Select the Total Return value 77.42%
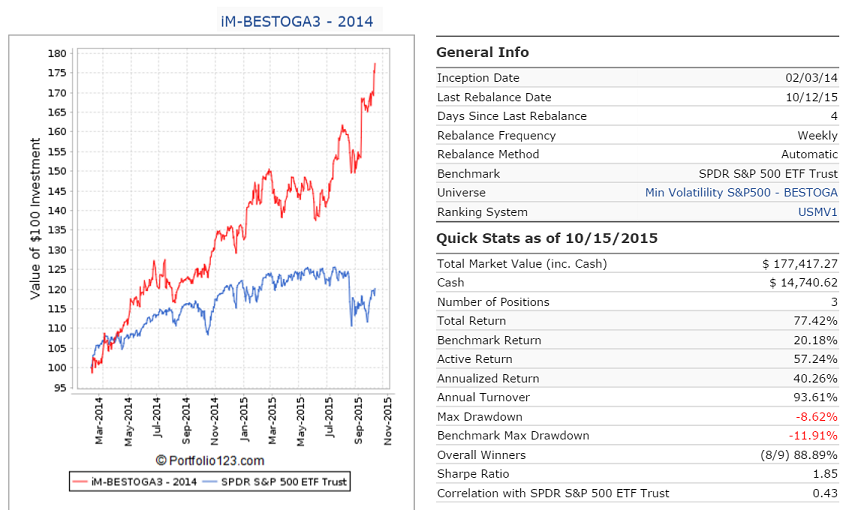This screenshot has width=852, height=510. point(815,321)
